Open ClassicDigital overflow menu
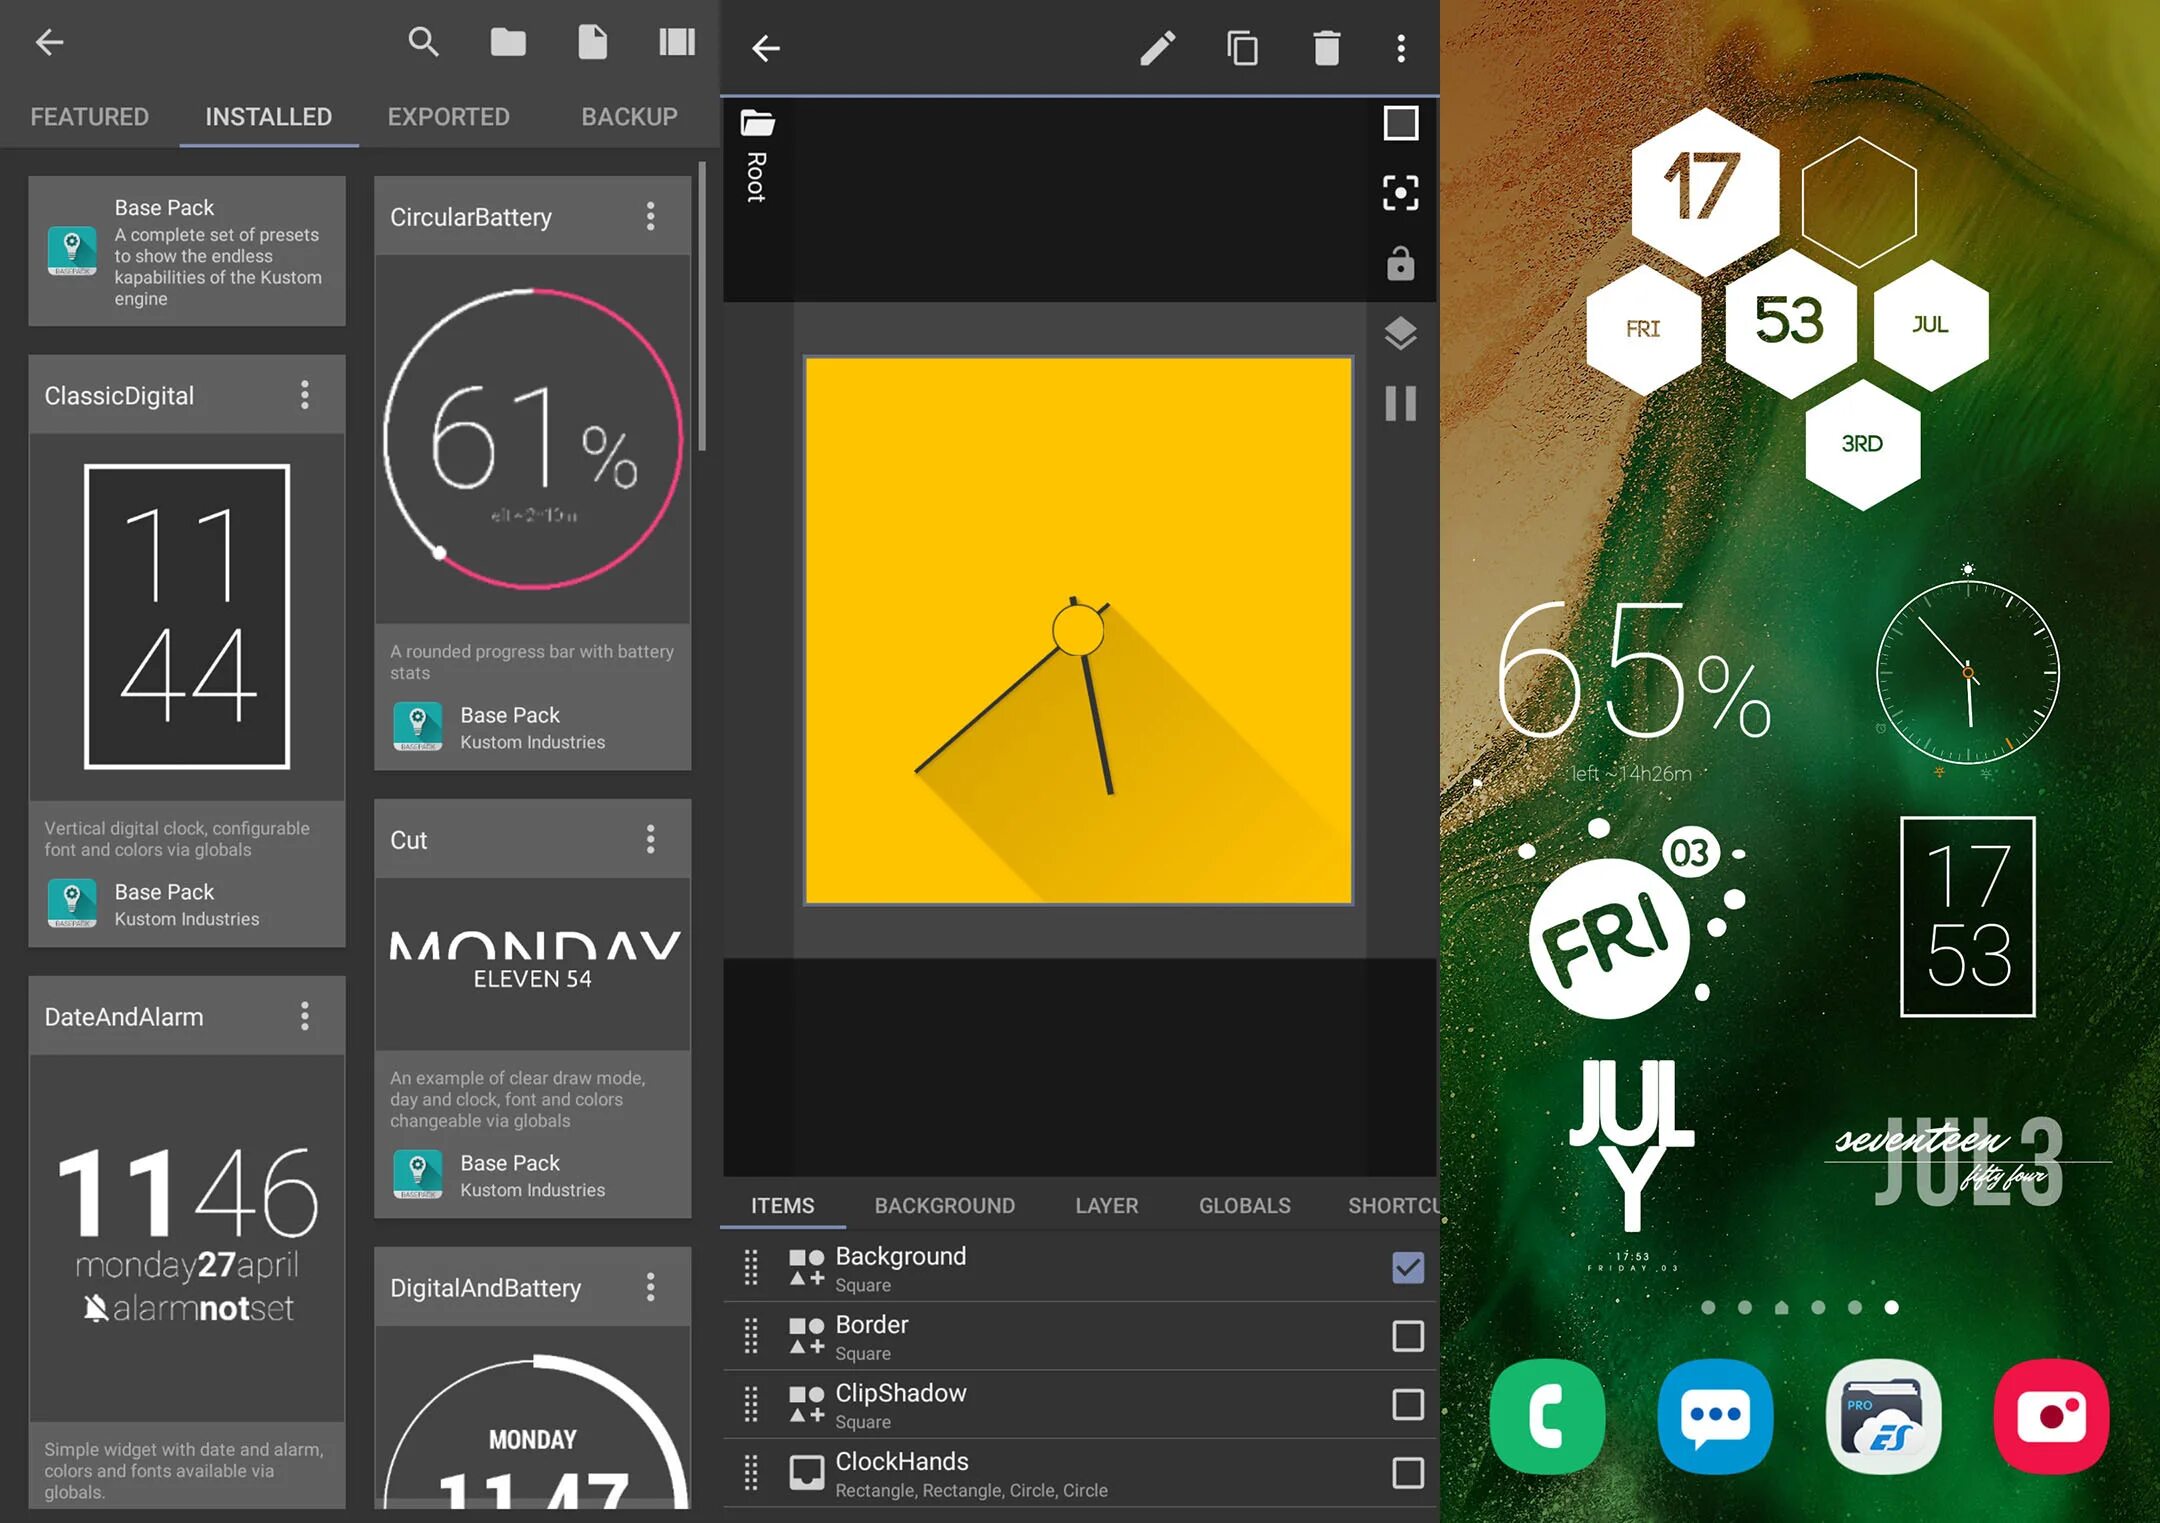Viewport: 2160px width, 1523px height. (x=305, y=395)
